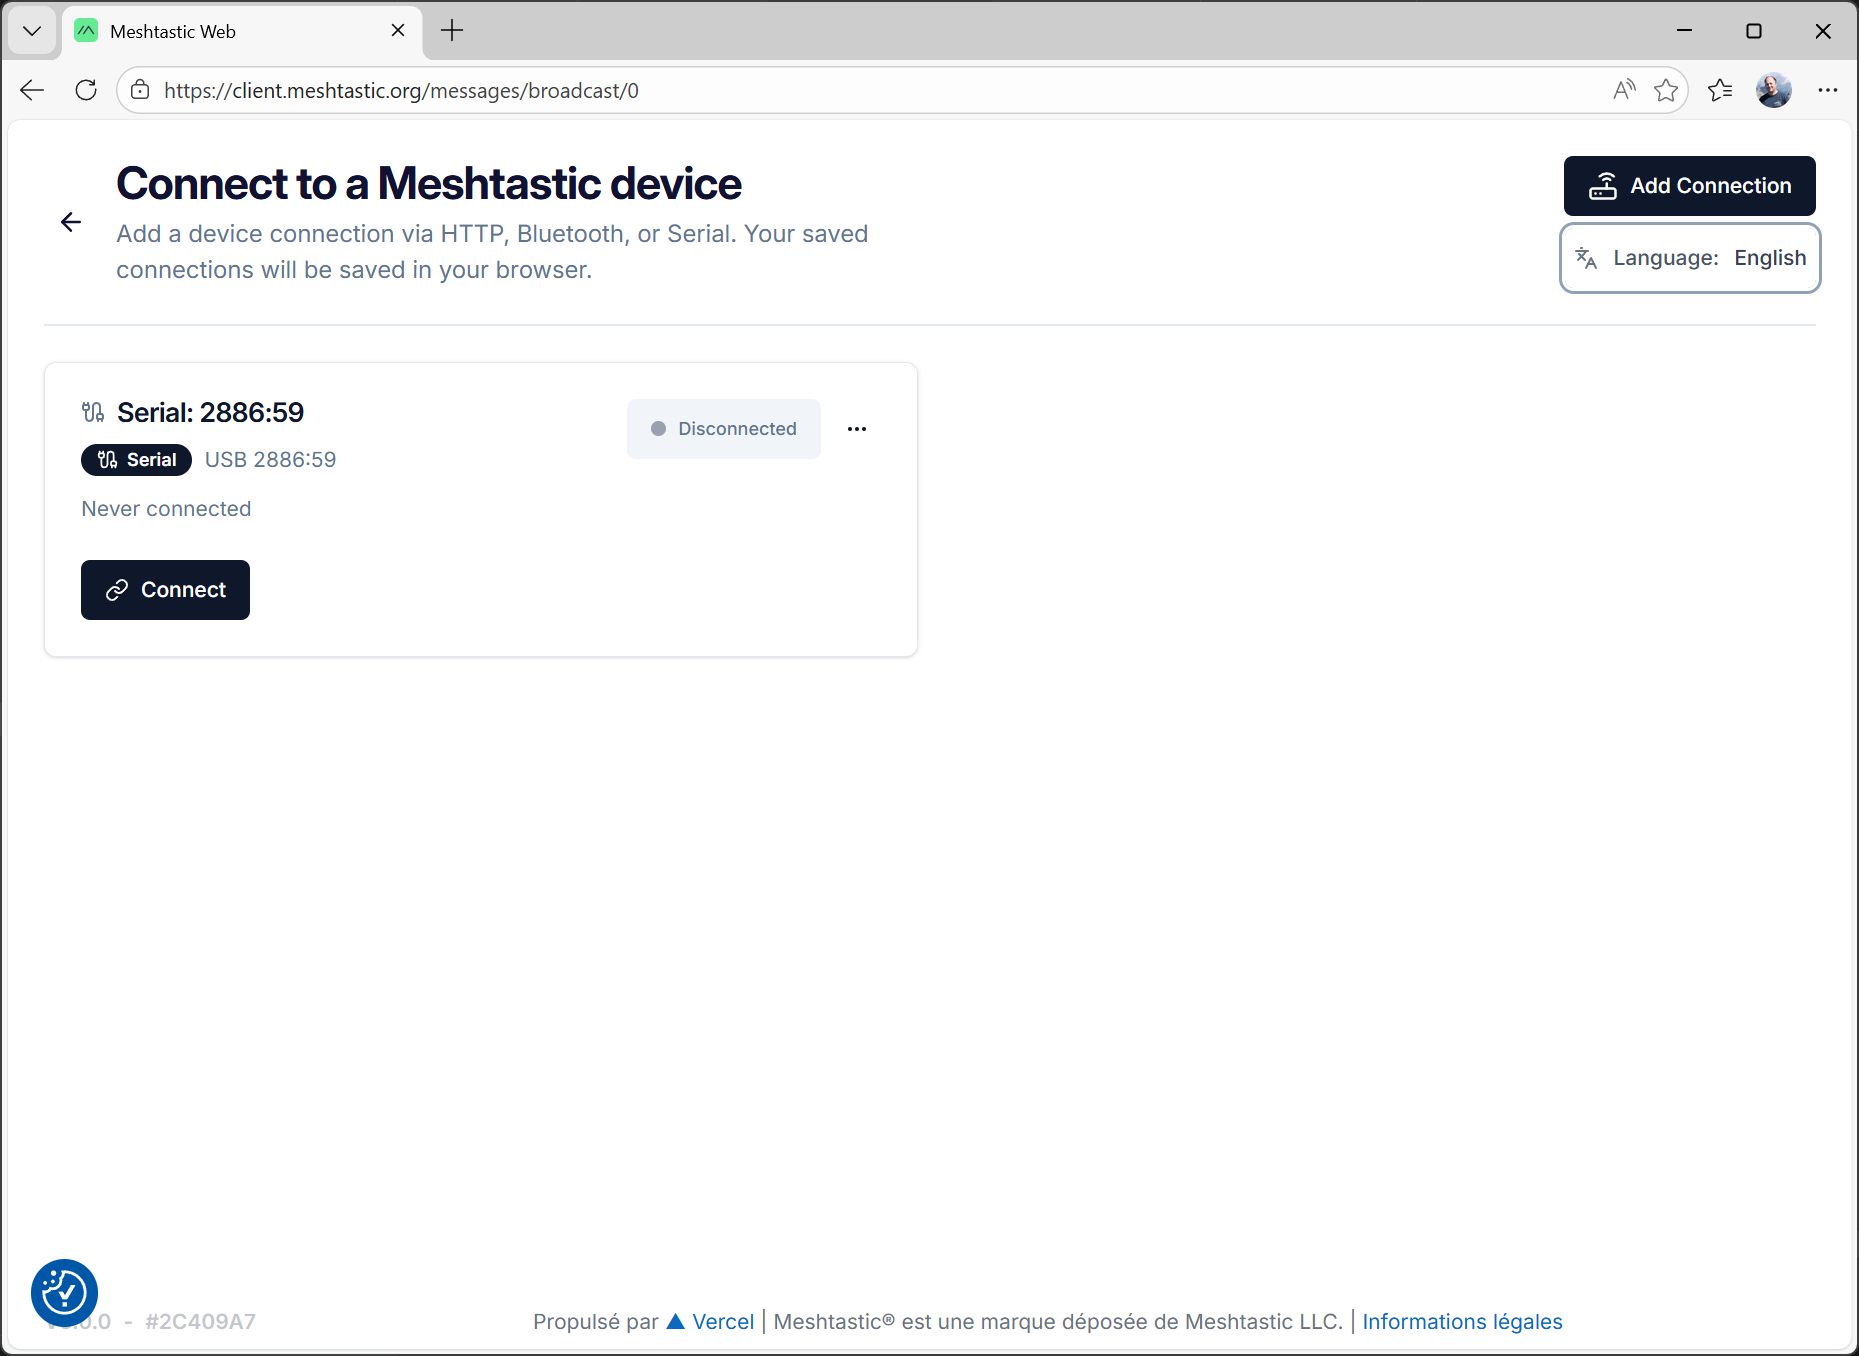Image resolution: width=1859 pixels, height=1356 pixels.
Task: Reload the page with the refresh icon
Action: point(86,89)
